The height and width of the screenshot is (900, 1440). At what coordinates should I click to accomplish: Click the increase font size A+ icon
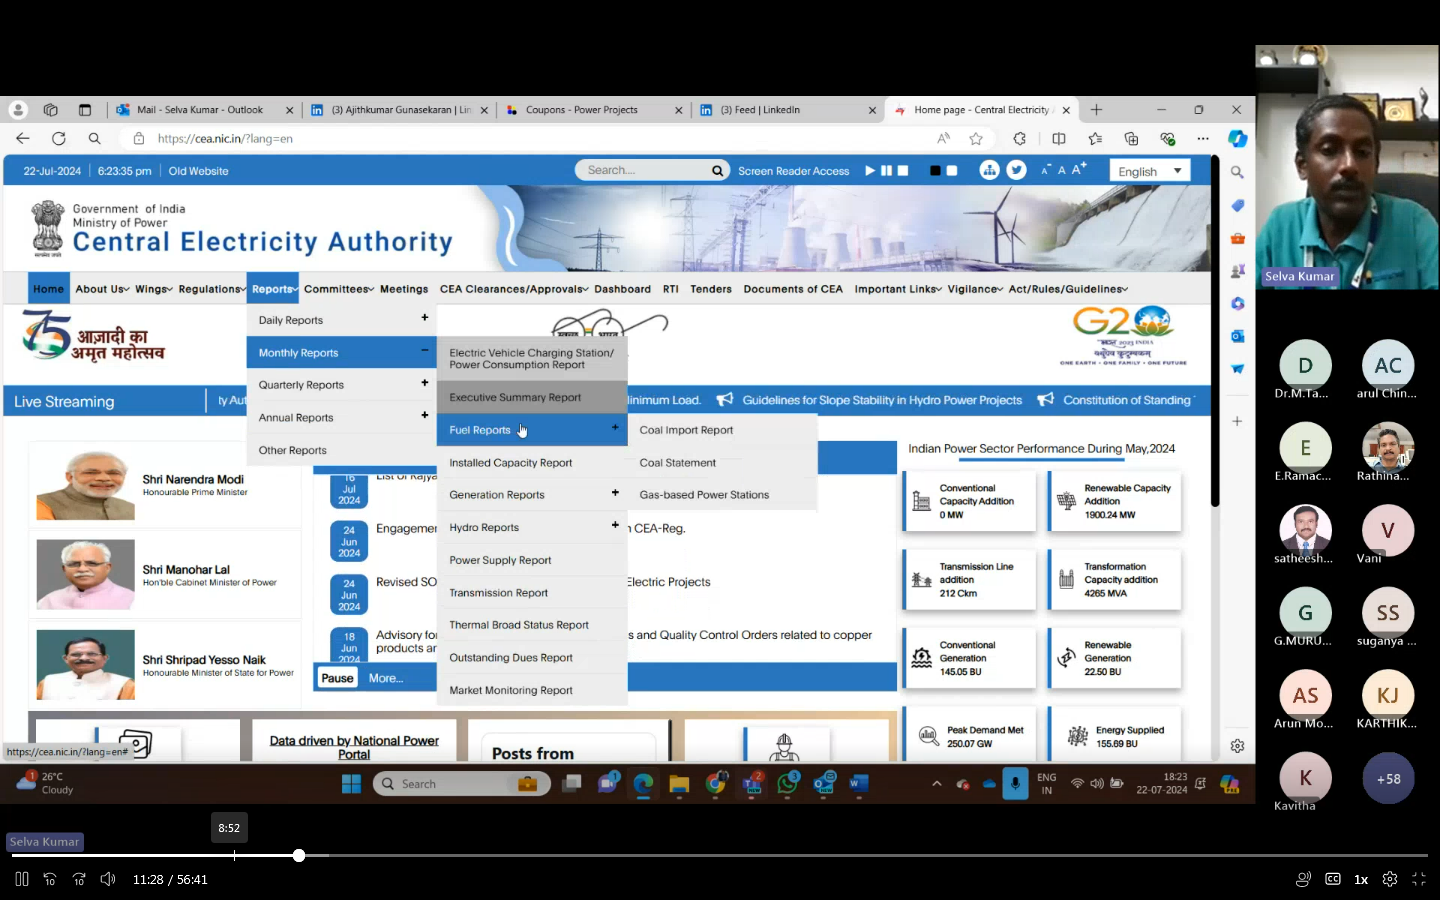[1079, 170]
